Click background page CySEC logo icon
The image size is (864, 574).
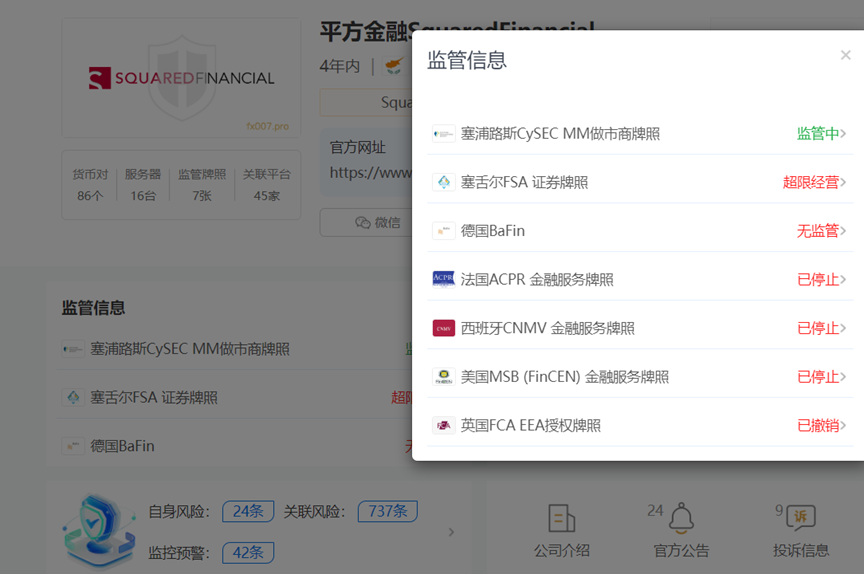pos(73,349)
